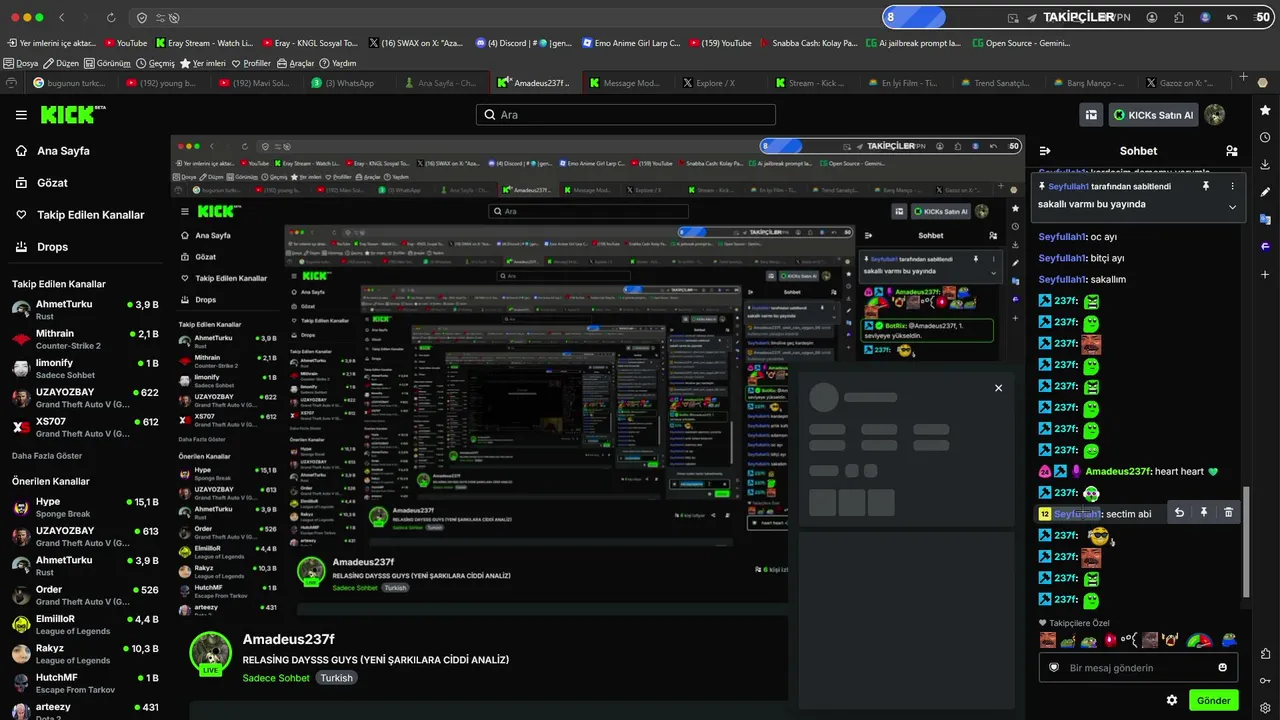
Task: Open chat settings gear
Action: (x=1172, y=700)
